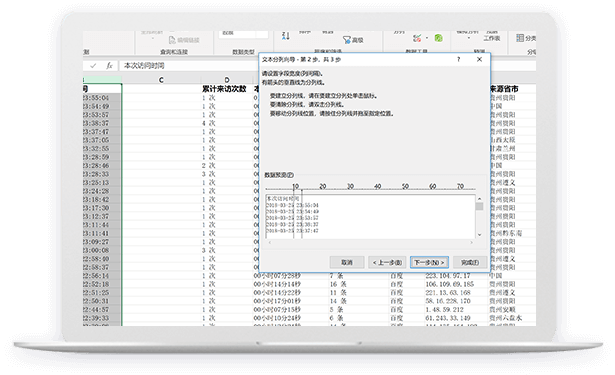Click left arrow of preview horizontal scrollbar
This screenshot has width=615, height=375.
(x=269, y=242)
